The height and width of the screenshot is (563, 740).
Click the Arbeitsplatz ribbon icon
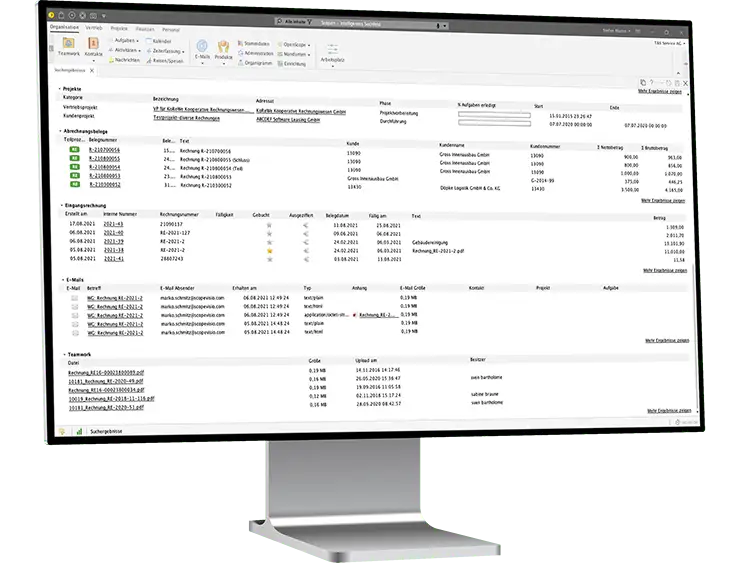tap(332, 51)
